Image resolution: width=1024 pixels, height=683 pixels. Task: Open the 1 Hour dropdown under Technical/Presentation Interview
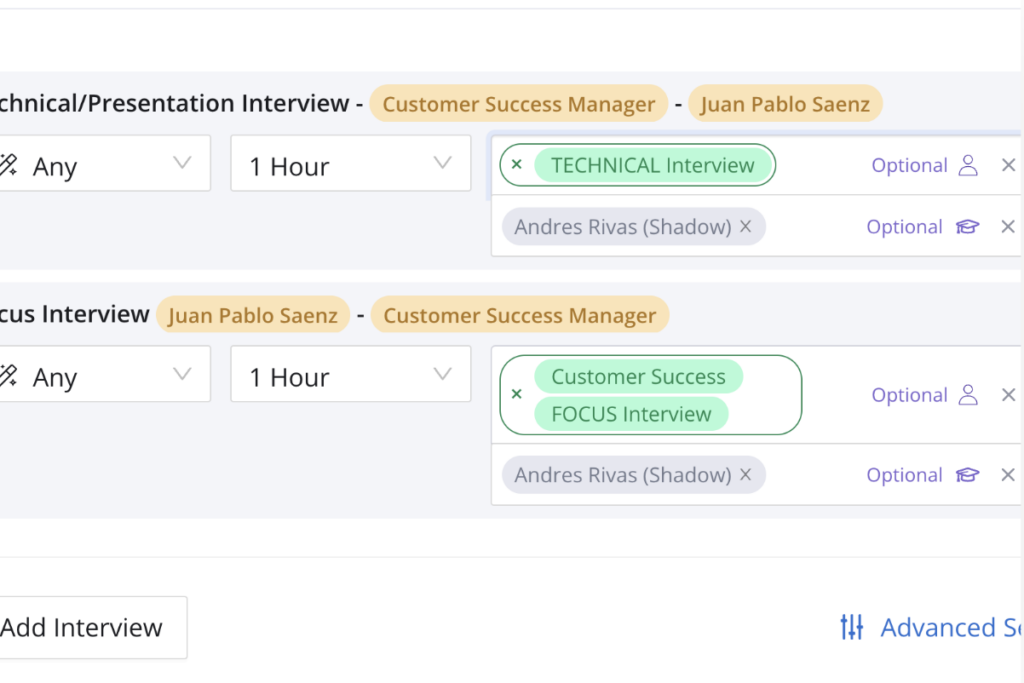tap(351, 163)
